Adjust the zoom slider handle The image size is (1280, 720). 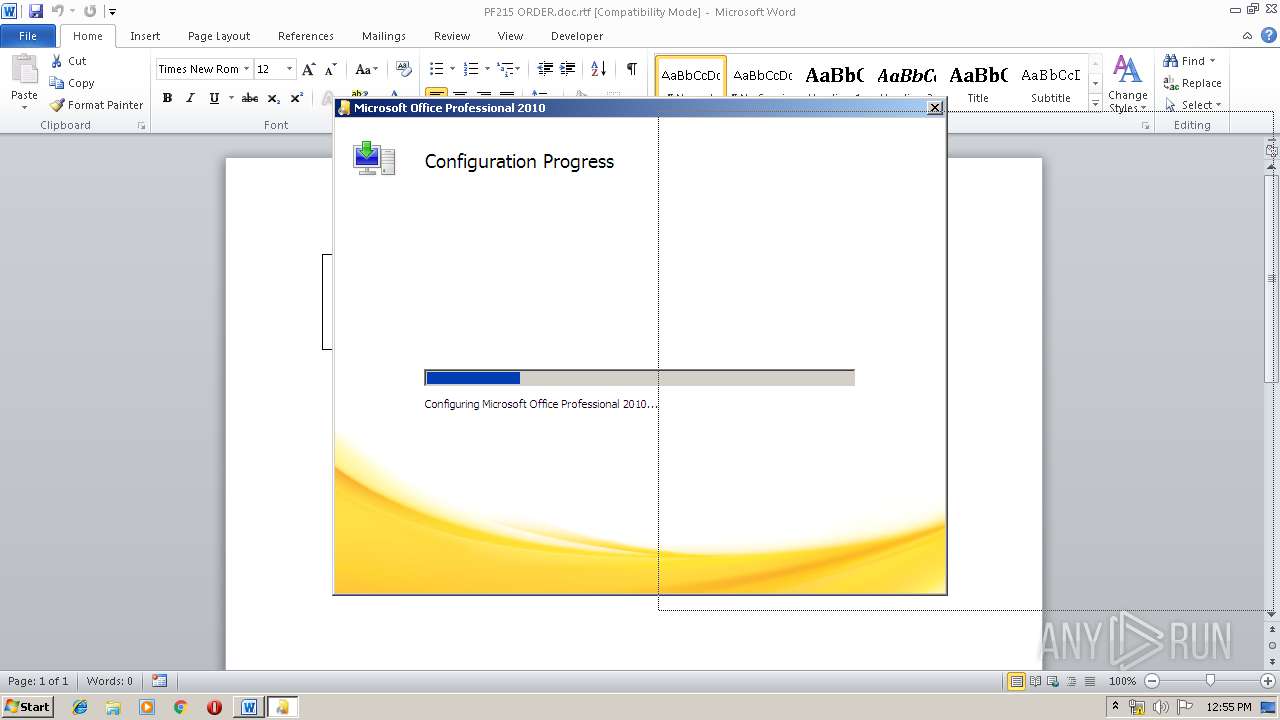[1210, 681]
